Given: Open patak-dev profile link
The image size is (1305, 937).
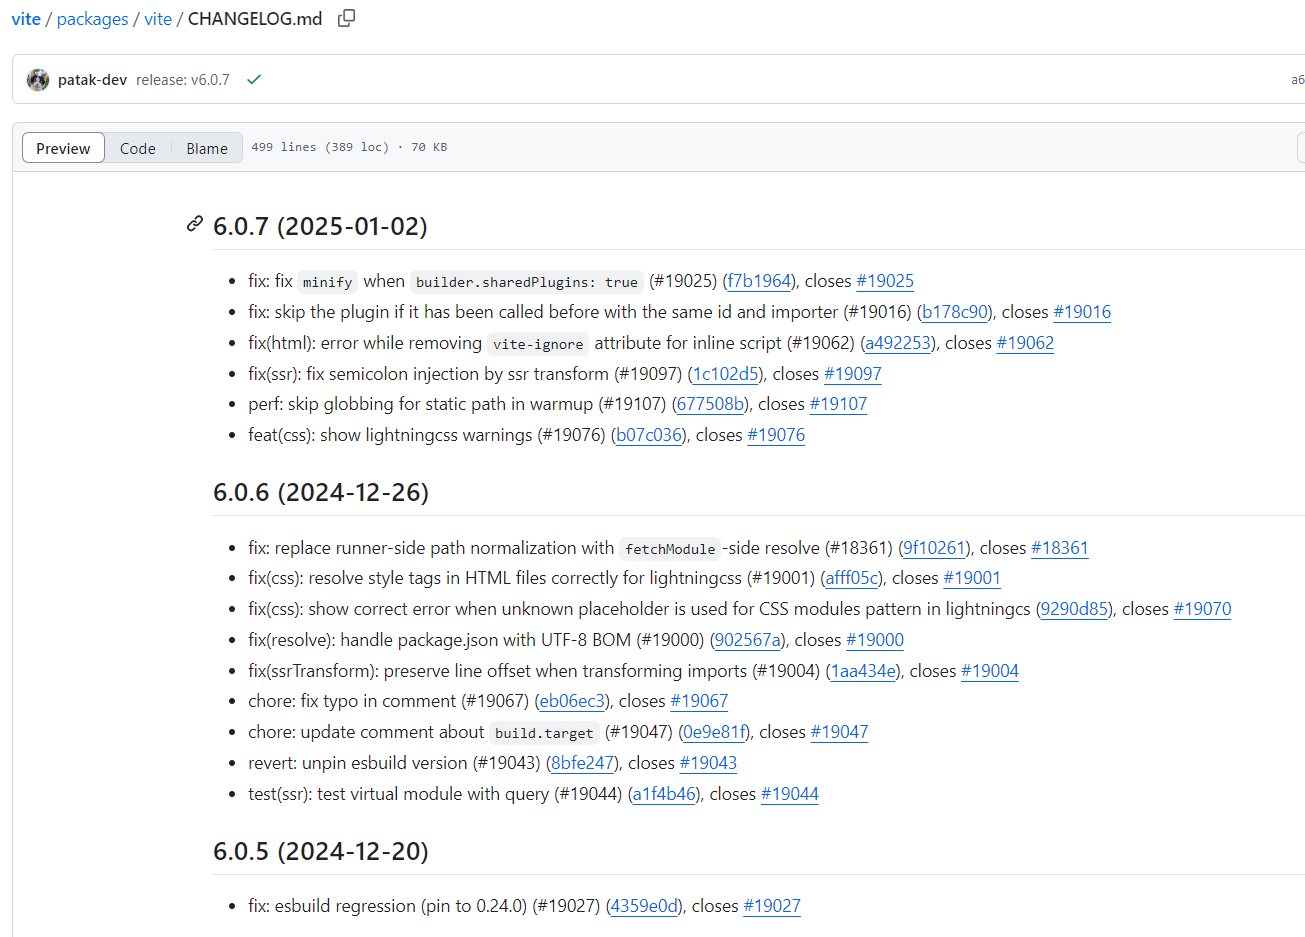Looking at the screenshot, I should click(92, 80).
